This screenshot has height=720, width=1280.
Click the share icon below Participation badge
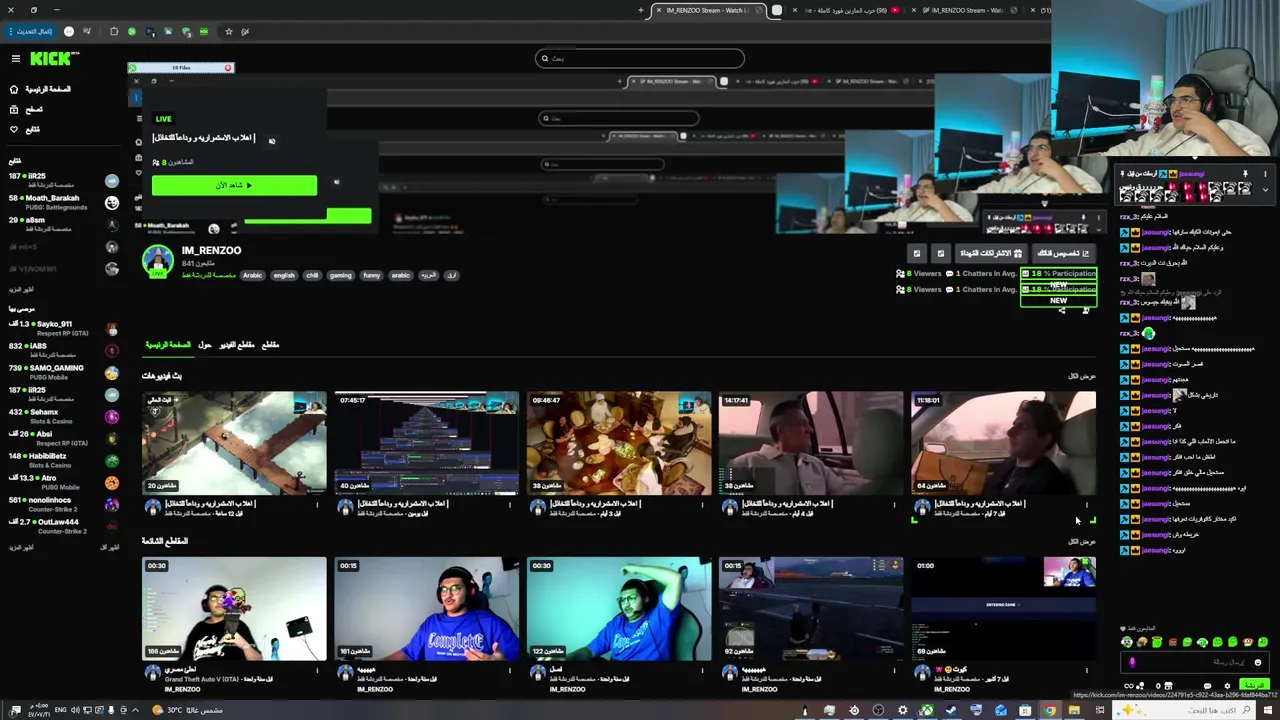click(1061, 311)
